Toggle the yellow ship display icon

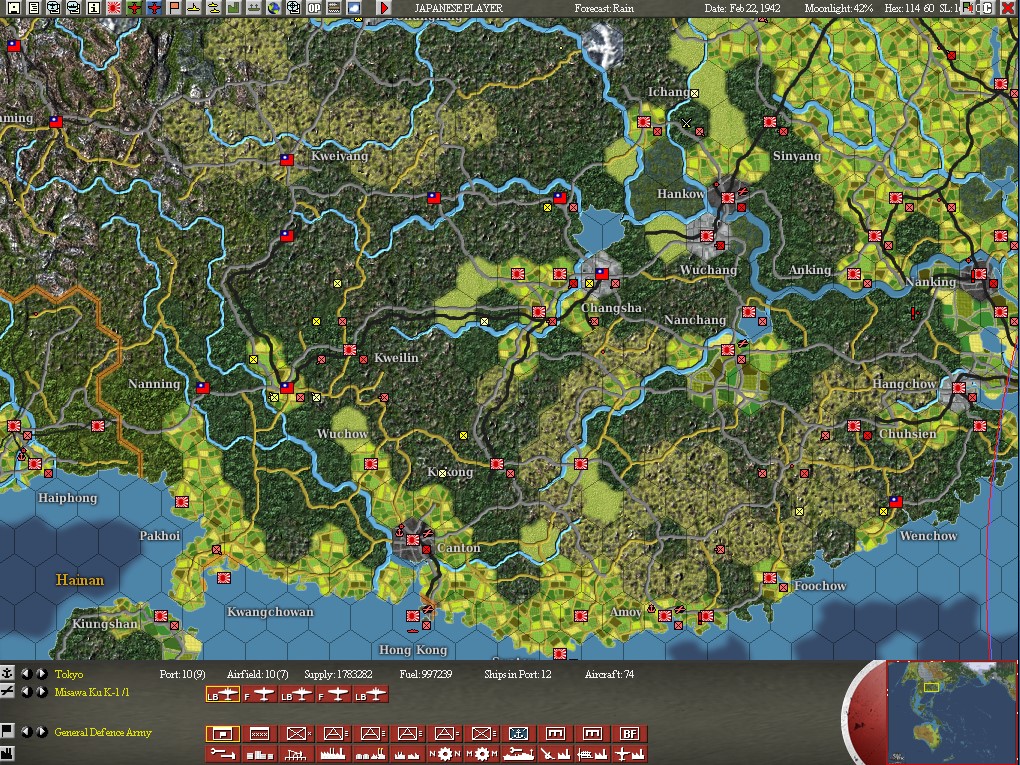(x=193, y=8)
